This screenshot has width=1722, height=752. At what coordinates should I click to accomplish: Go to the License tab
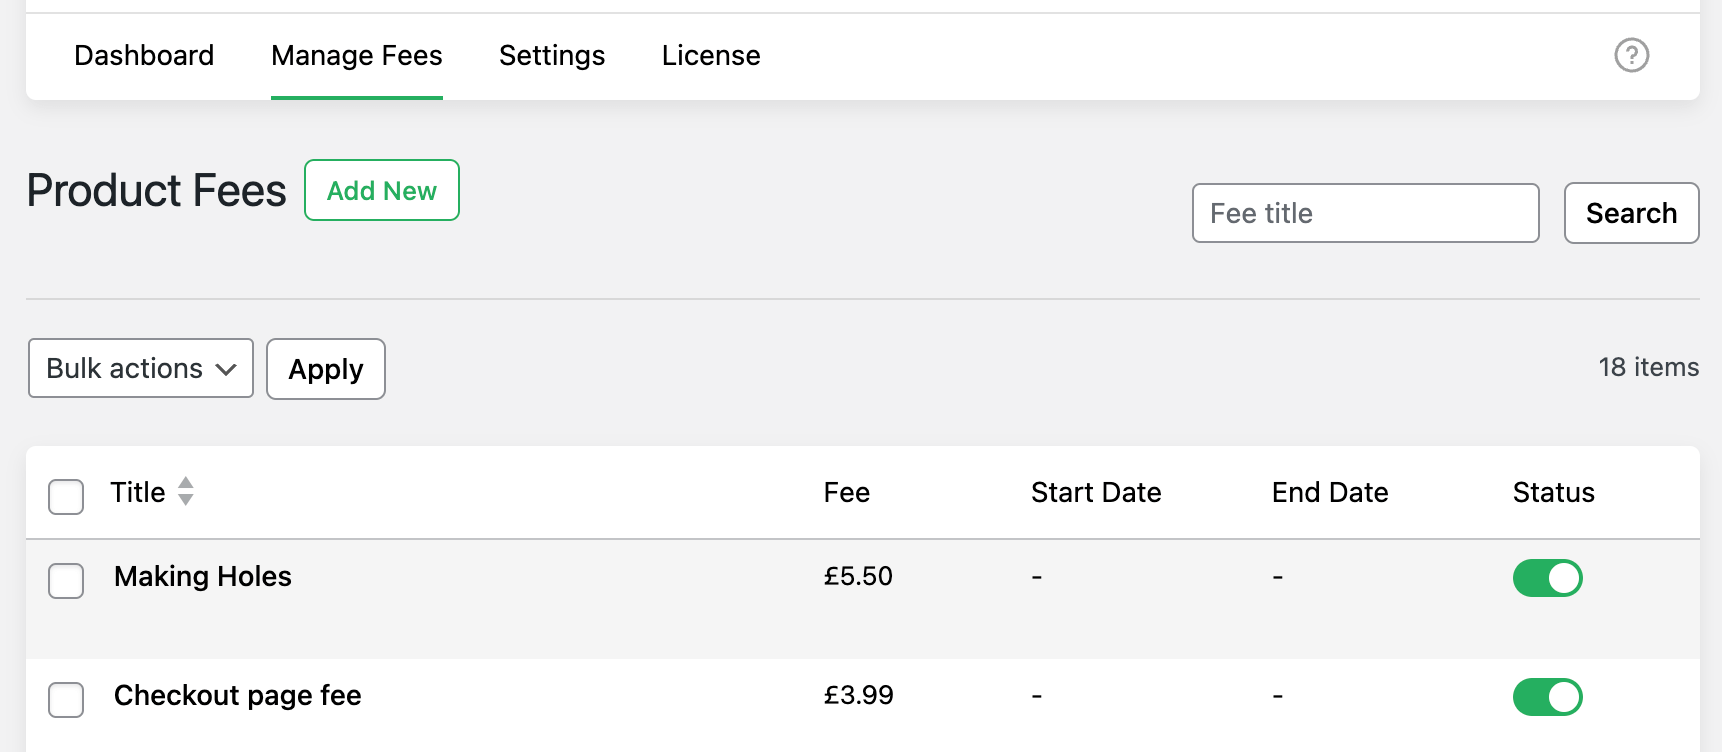[x=711, y=55]
